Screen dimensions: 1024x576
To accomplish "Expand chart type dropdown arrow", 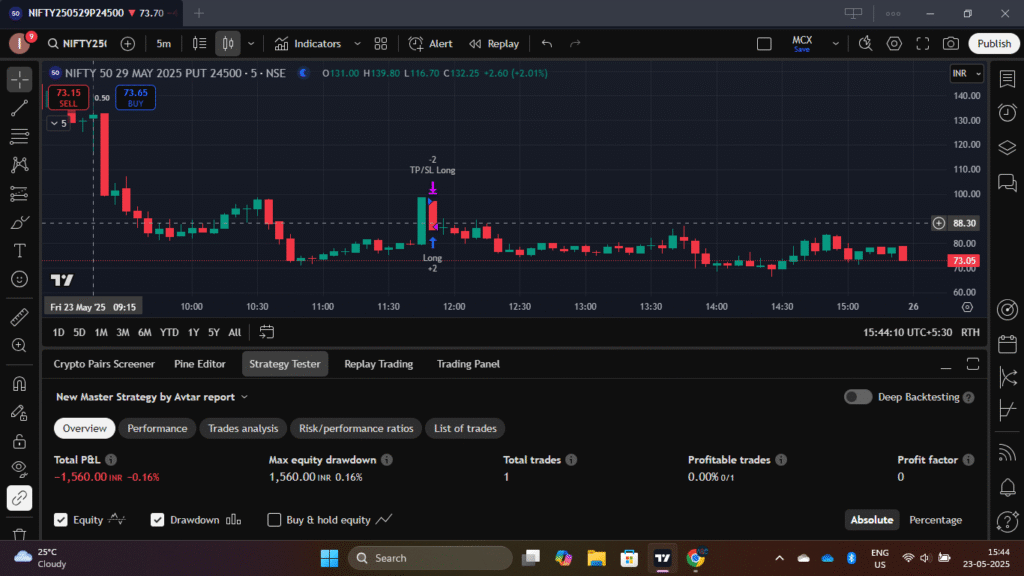I will 251,44.
